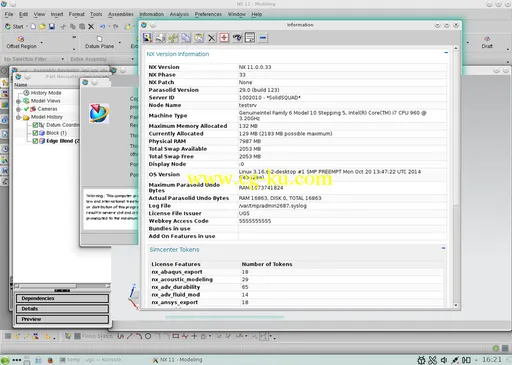Toggle the Edge Blend checkbox

pos(35,141)
